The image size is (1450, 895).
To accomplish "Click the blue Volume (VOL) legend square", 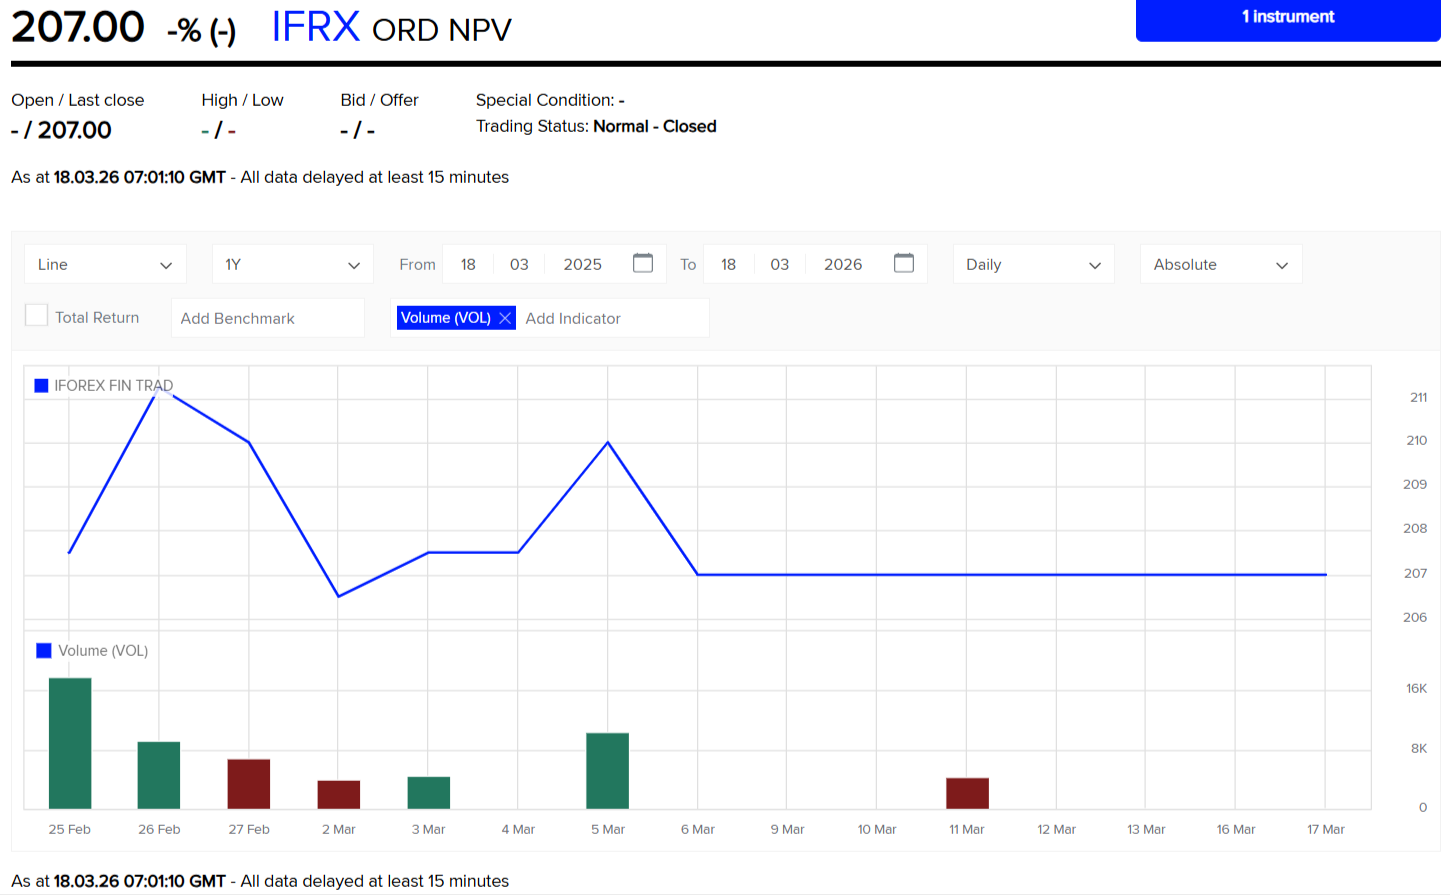I will pyautogui.click(x=44, y=651).
